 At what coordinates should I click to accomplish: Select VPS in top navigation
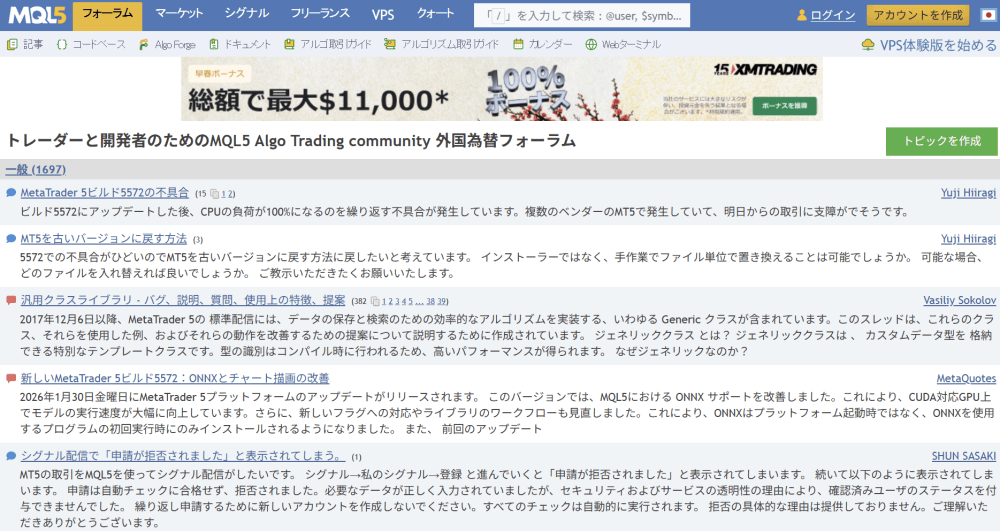[383, 14]
